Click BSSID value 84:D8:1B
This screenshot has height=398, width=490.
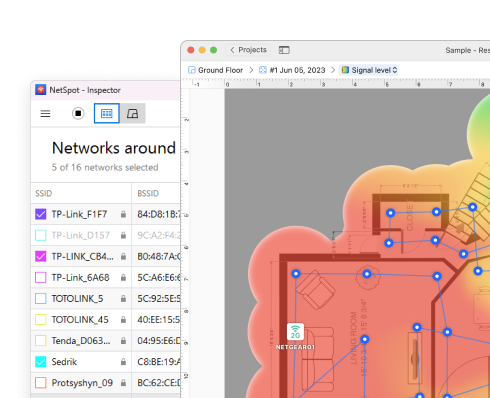point(159,214)
